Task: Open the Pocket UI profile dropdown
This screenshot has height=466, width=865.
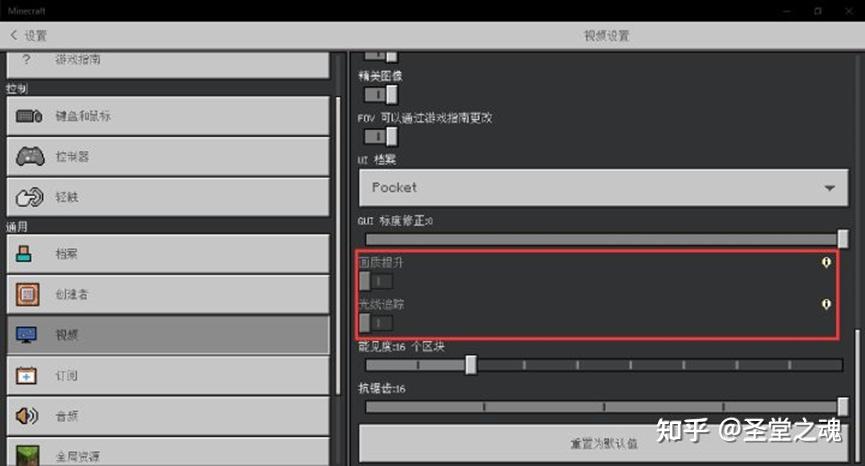Action: click(x=604, y=188)
